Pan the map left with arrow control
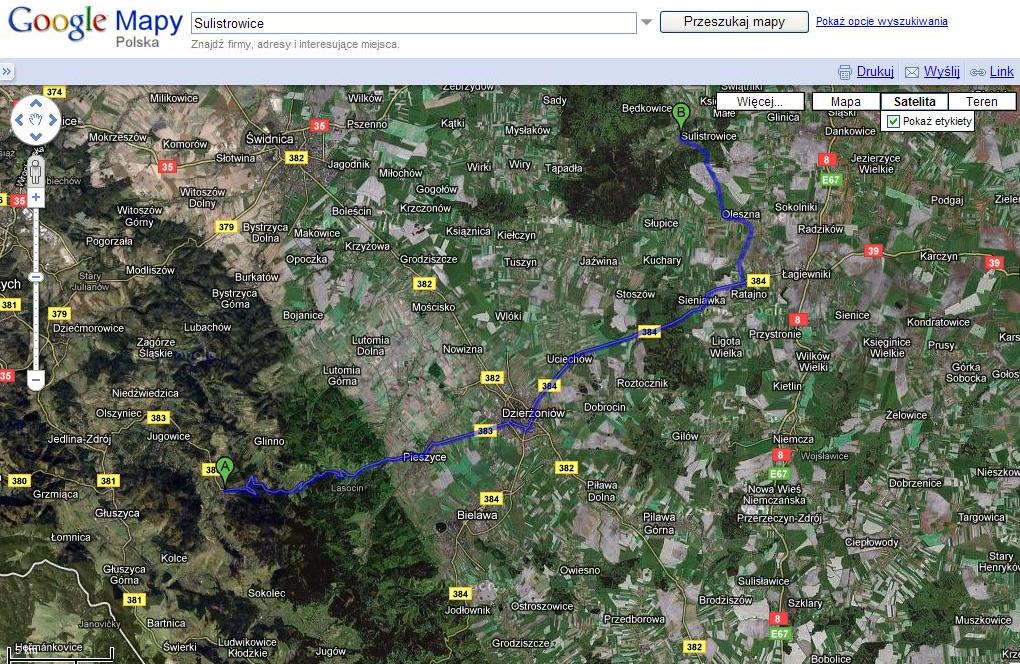 click(20, 120)
